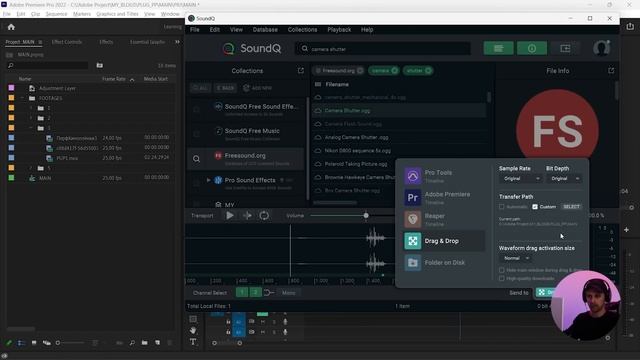Remove the 'shutter' search tag
This screenshot has height=360, width=640.
(428, 71)
